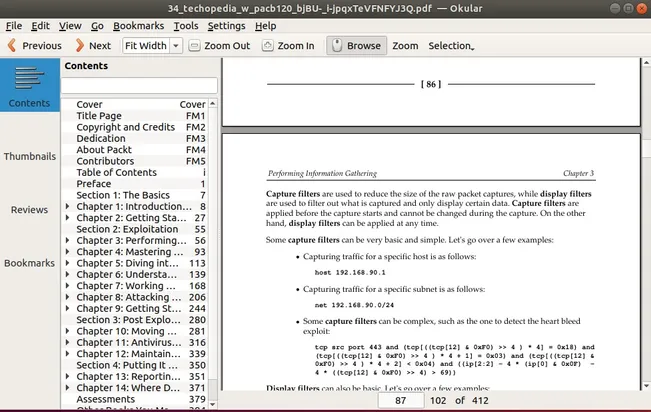Viewport: 651px width, 412px height.
Task: Show the Thumbnails sidebar panel
Action: pos(29,157)
